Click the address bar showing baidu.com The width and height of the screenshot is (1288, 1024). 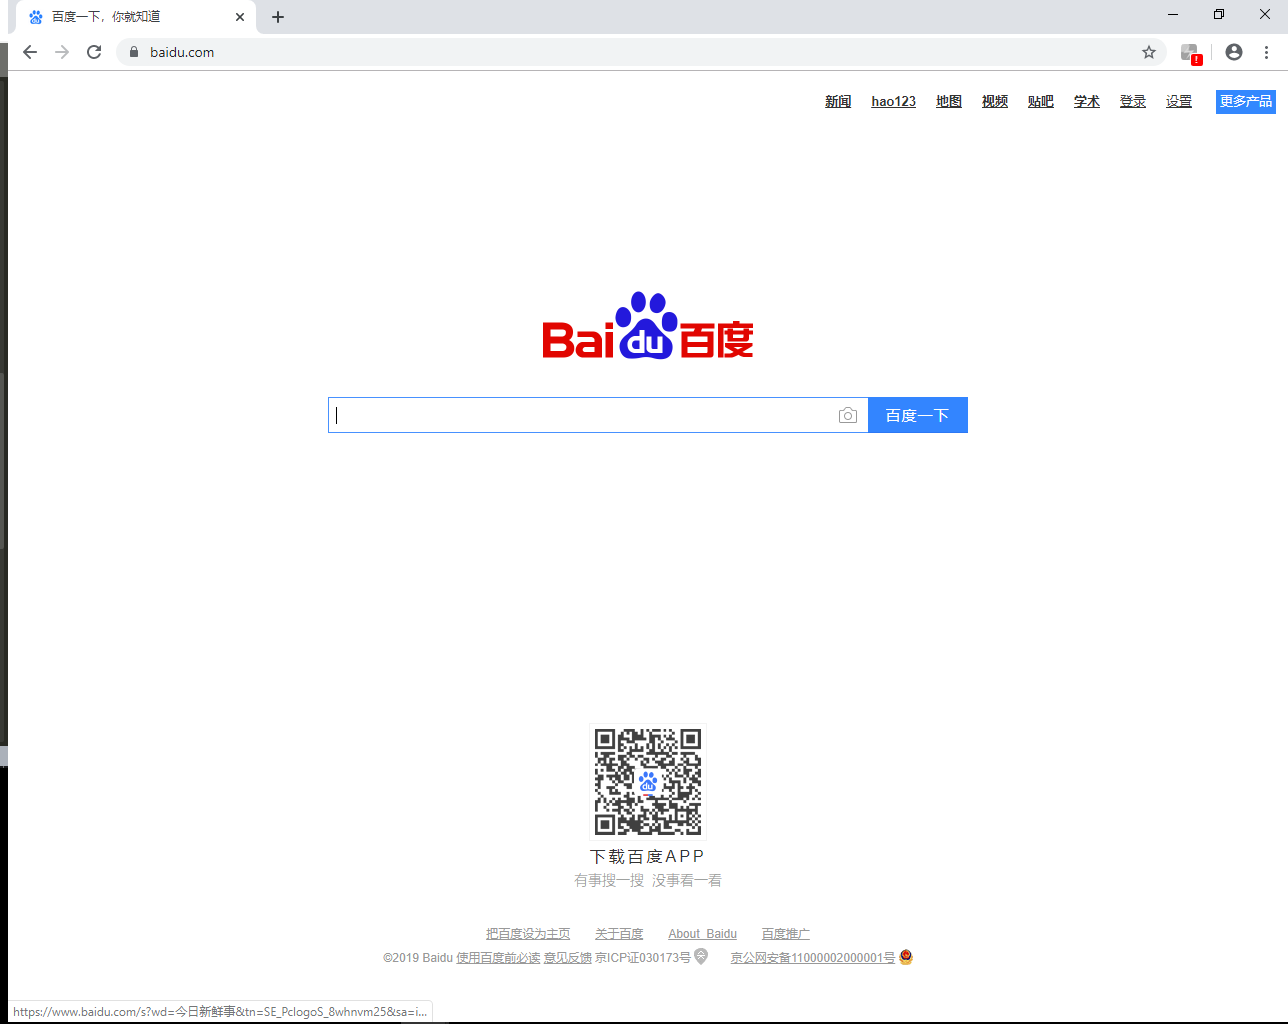tap(640, 52)
